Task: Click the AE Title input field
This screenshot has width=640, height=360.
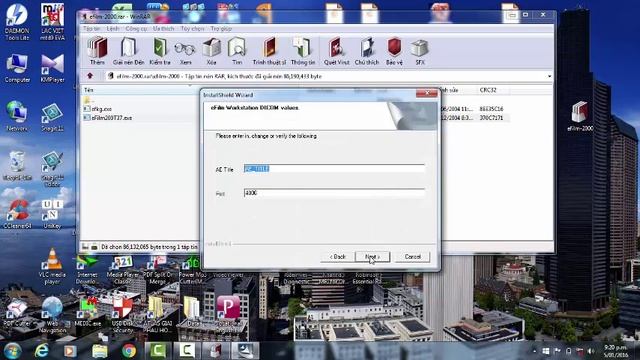Action: point(334,169)
